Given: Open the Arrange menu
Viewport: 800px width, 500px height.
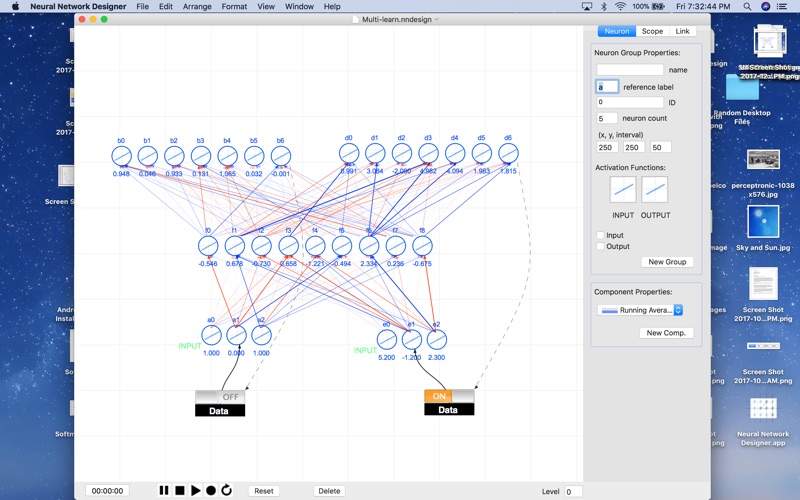Looking at the screenshot, I should [x=197, y=7].
